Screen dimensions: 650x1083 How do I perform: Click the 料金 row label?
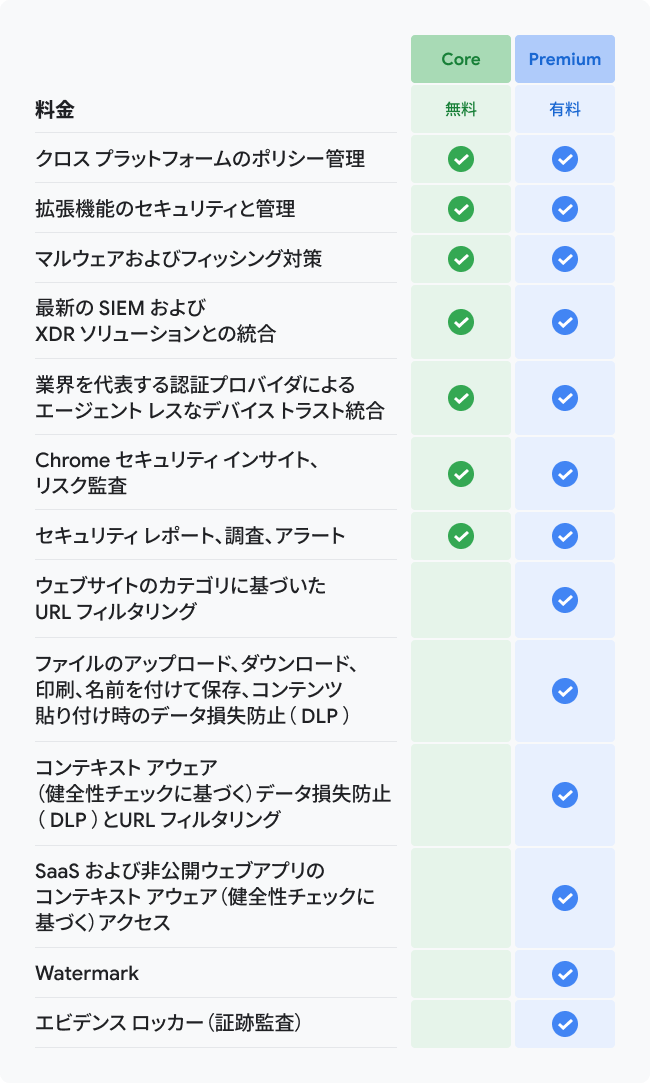[55, 110]
